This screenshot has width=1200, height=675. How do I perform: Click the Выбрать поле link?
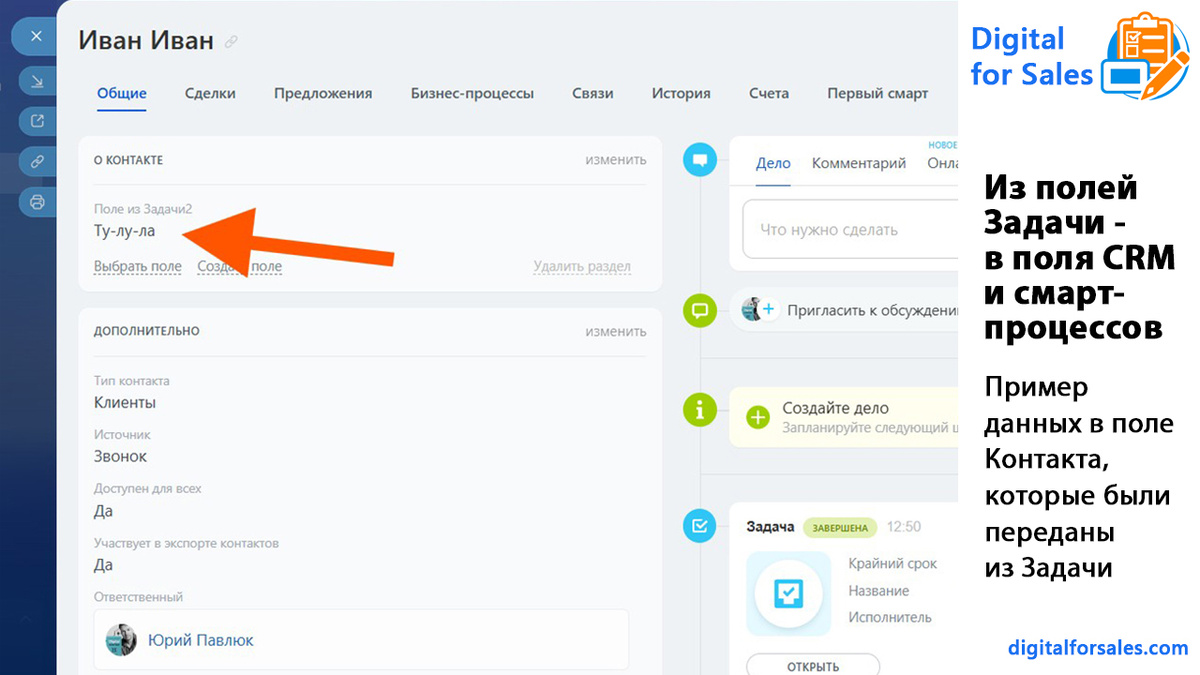[138, 266]
